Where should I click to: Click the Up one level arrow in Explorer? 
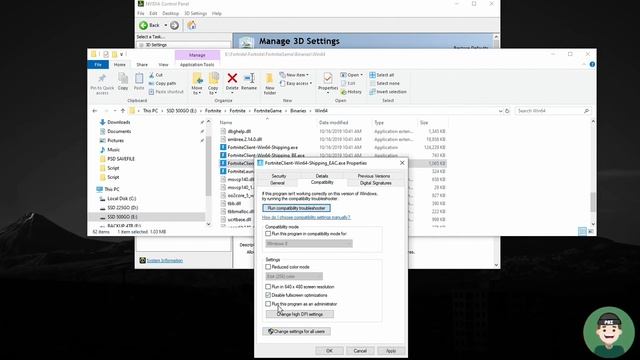click(x=123, y=111)
